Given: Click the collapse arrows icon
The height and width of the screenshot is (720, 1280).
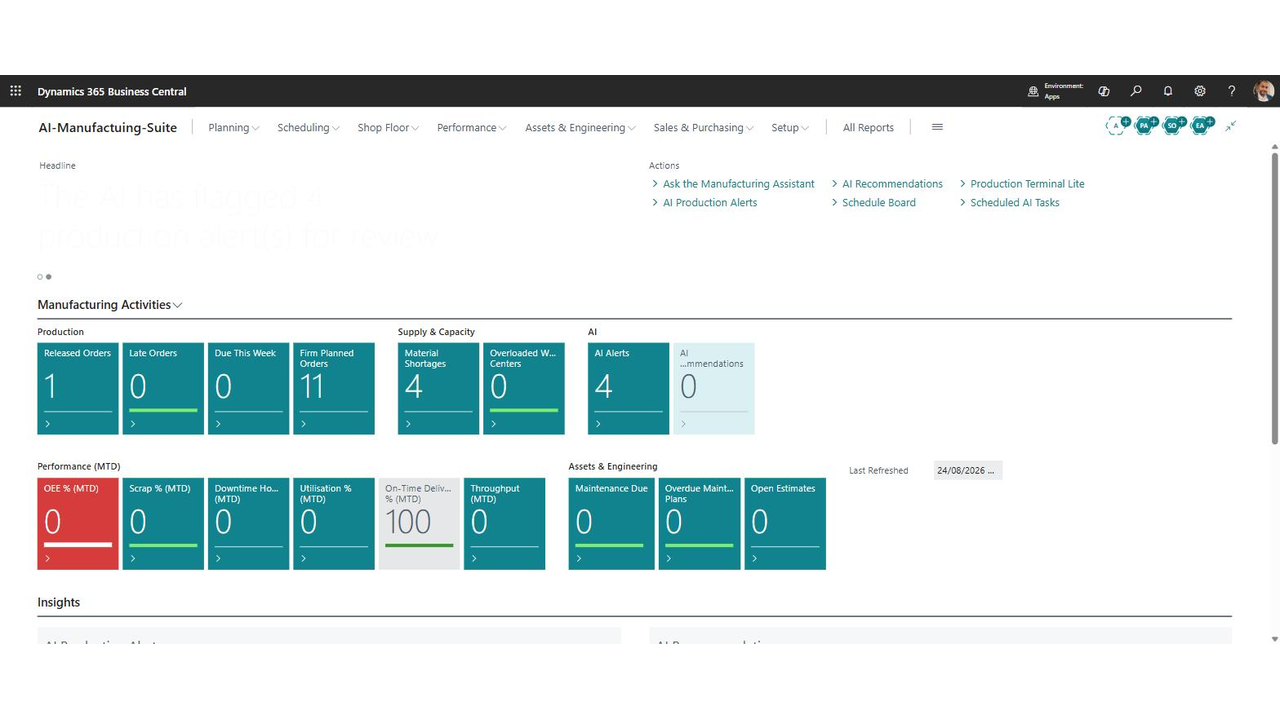Looking at the screenshot, I should click(1231, 126).
